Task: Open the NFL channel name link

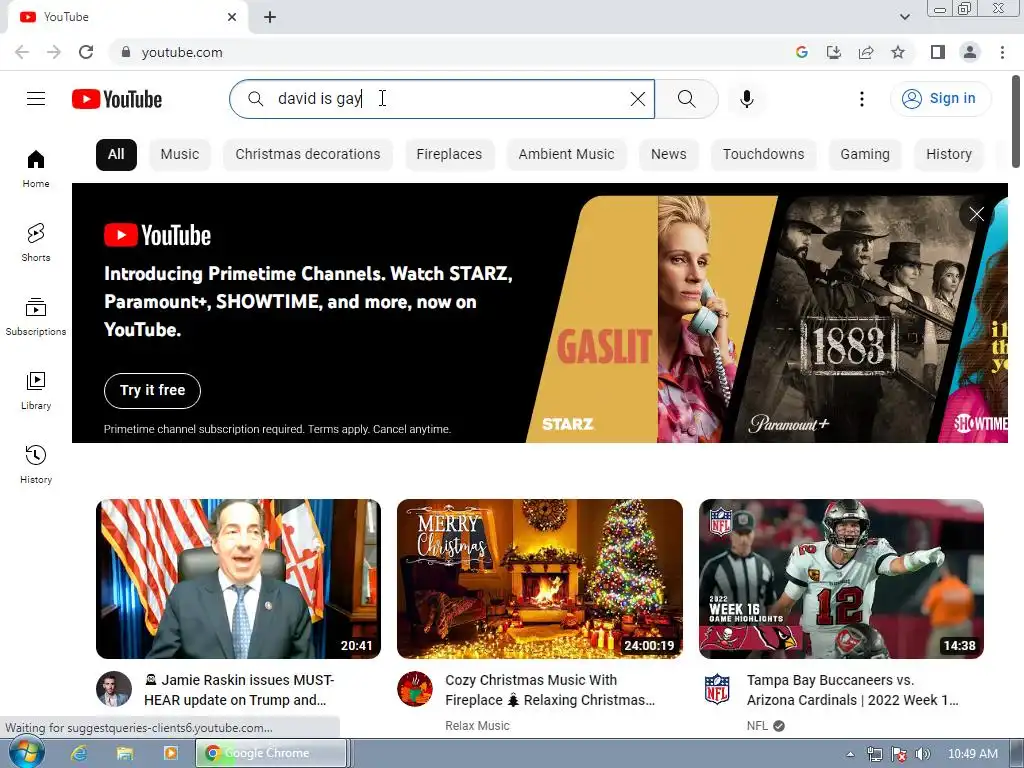Action: [758, 726]
